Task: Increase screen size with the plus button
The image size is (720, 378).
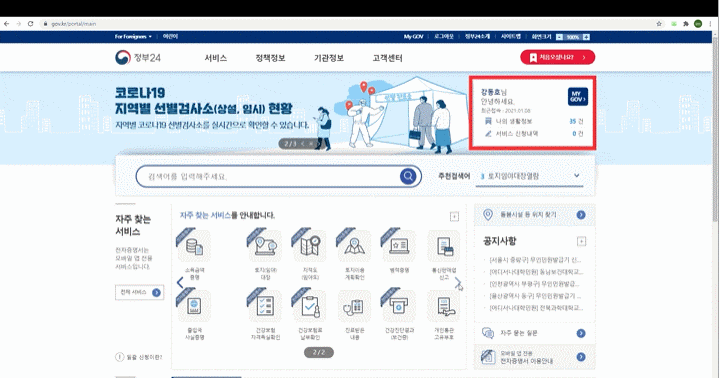Action: coord(586,37)
